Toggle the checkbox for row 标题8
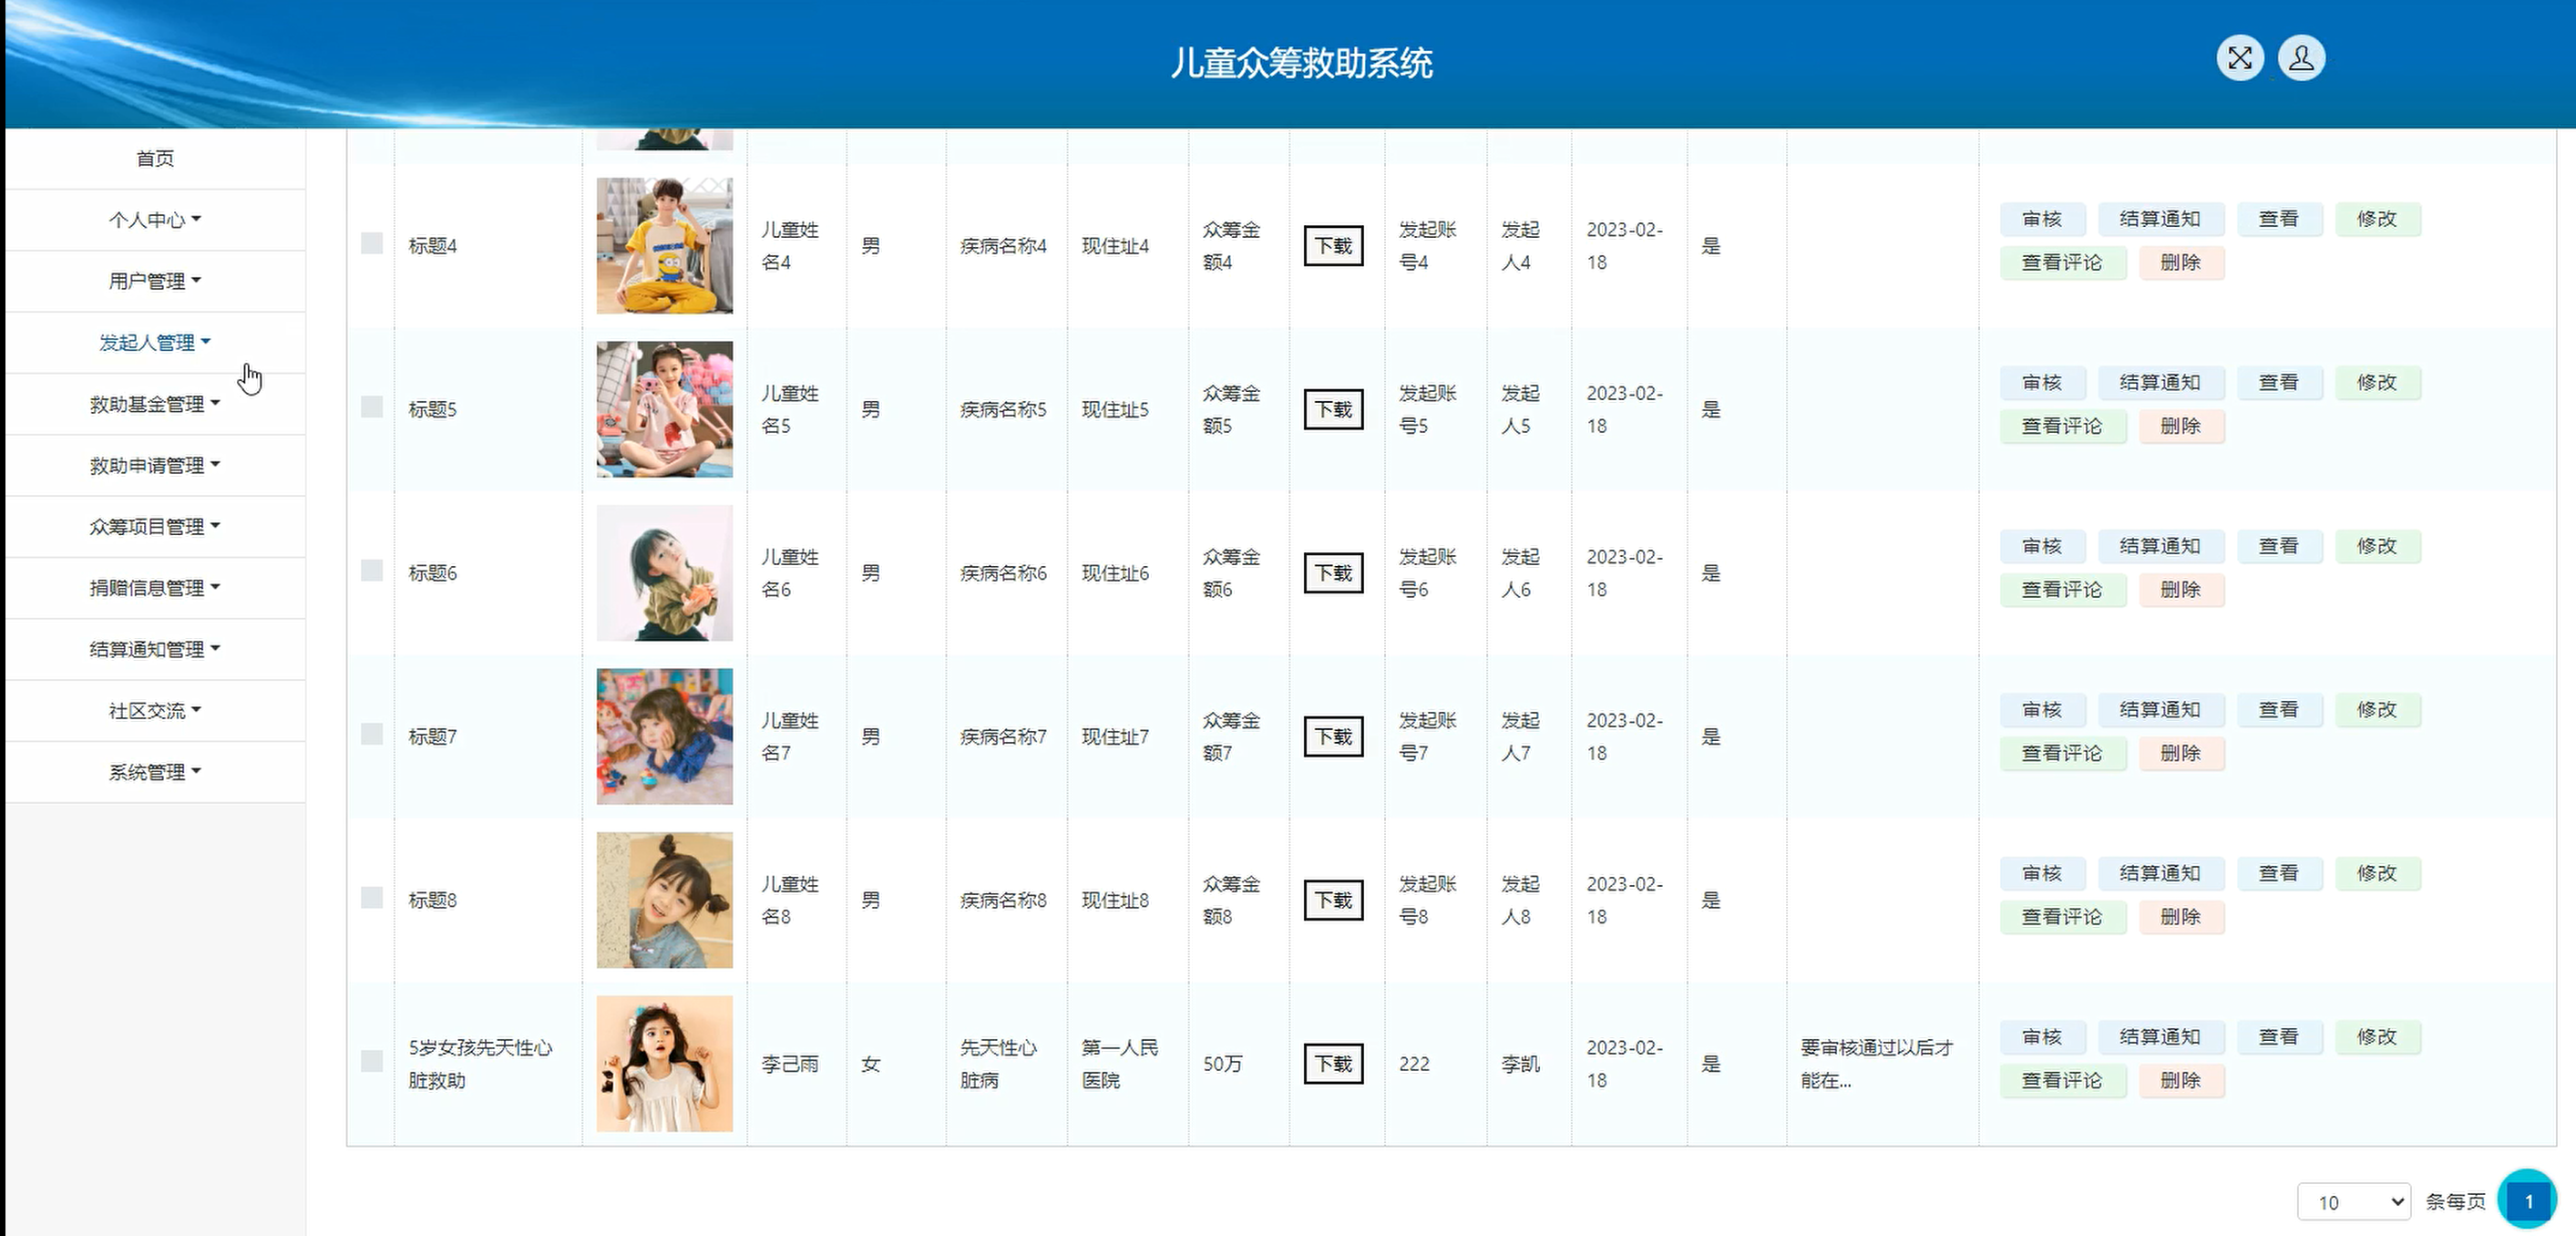 372,897
